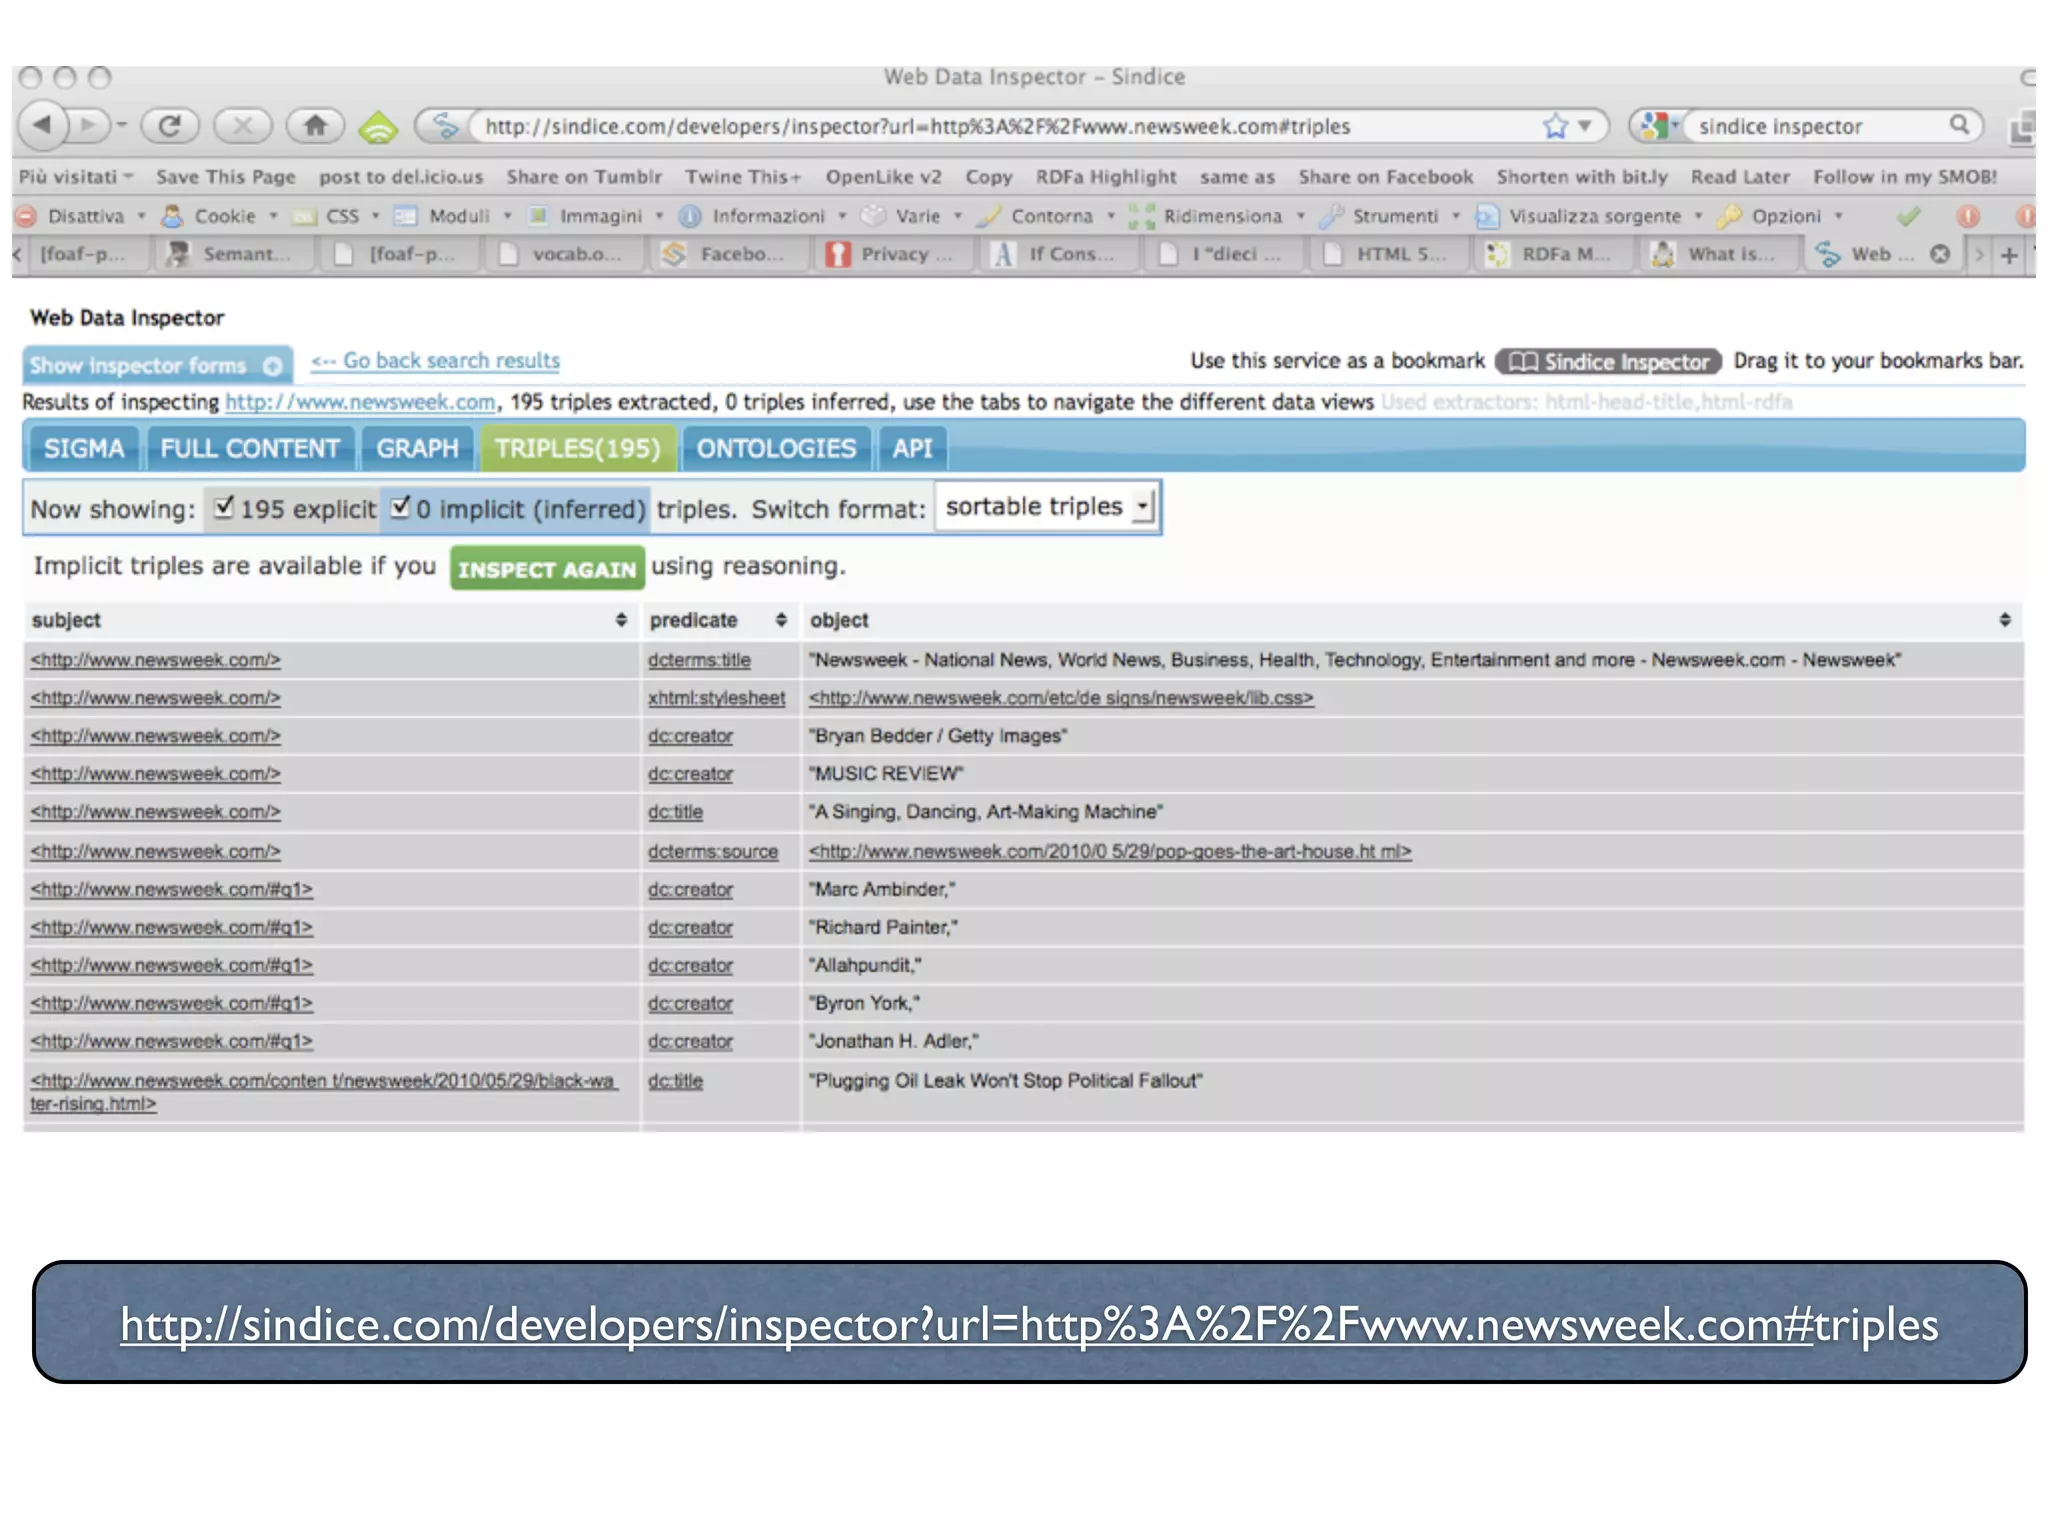The image size is (2048, 1536).
Task: Uncheck the 195 explicit checkbox
Action: [225, 507]
